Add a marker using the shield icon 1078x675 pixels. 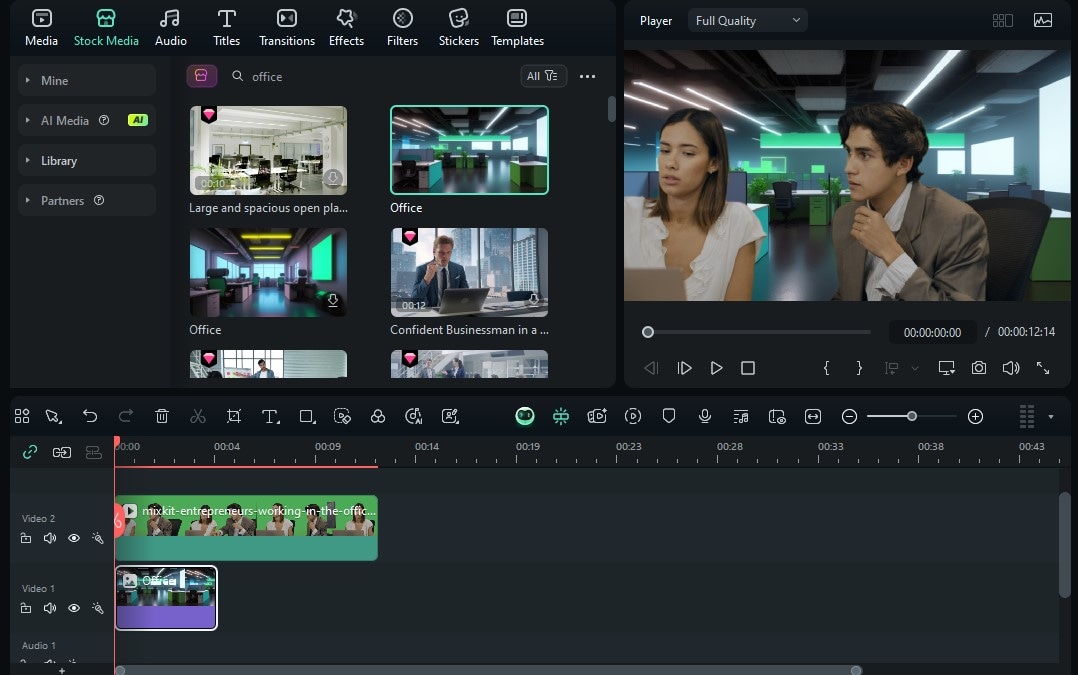[669, 416]
